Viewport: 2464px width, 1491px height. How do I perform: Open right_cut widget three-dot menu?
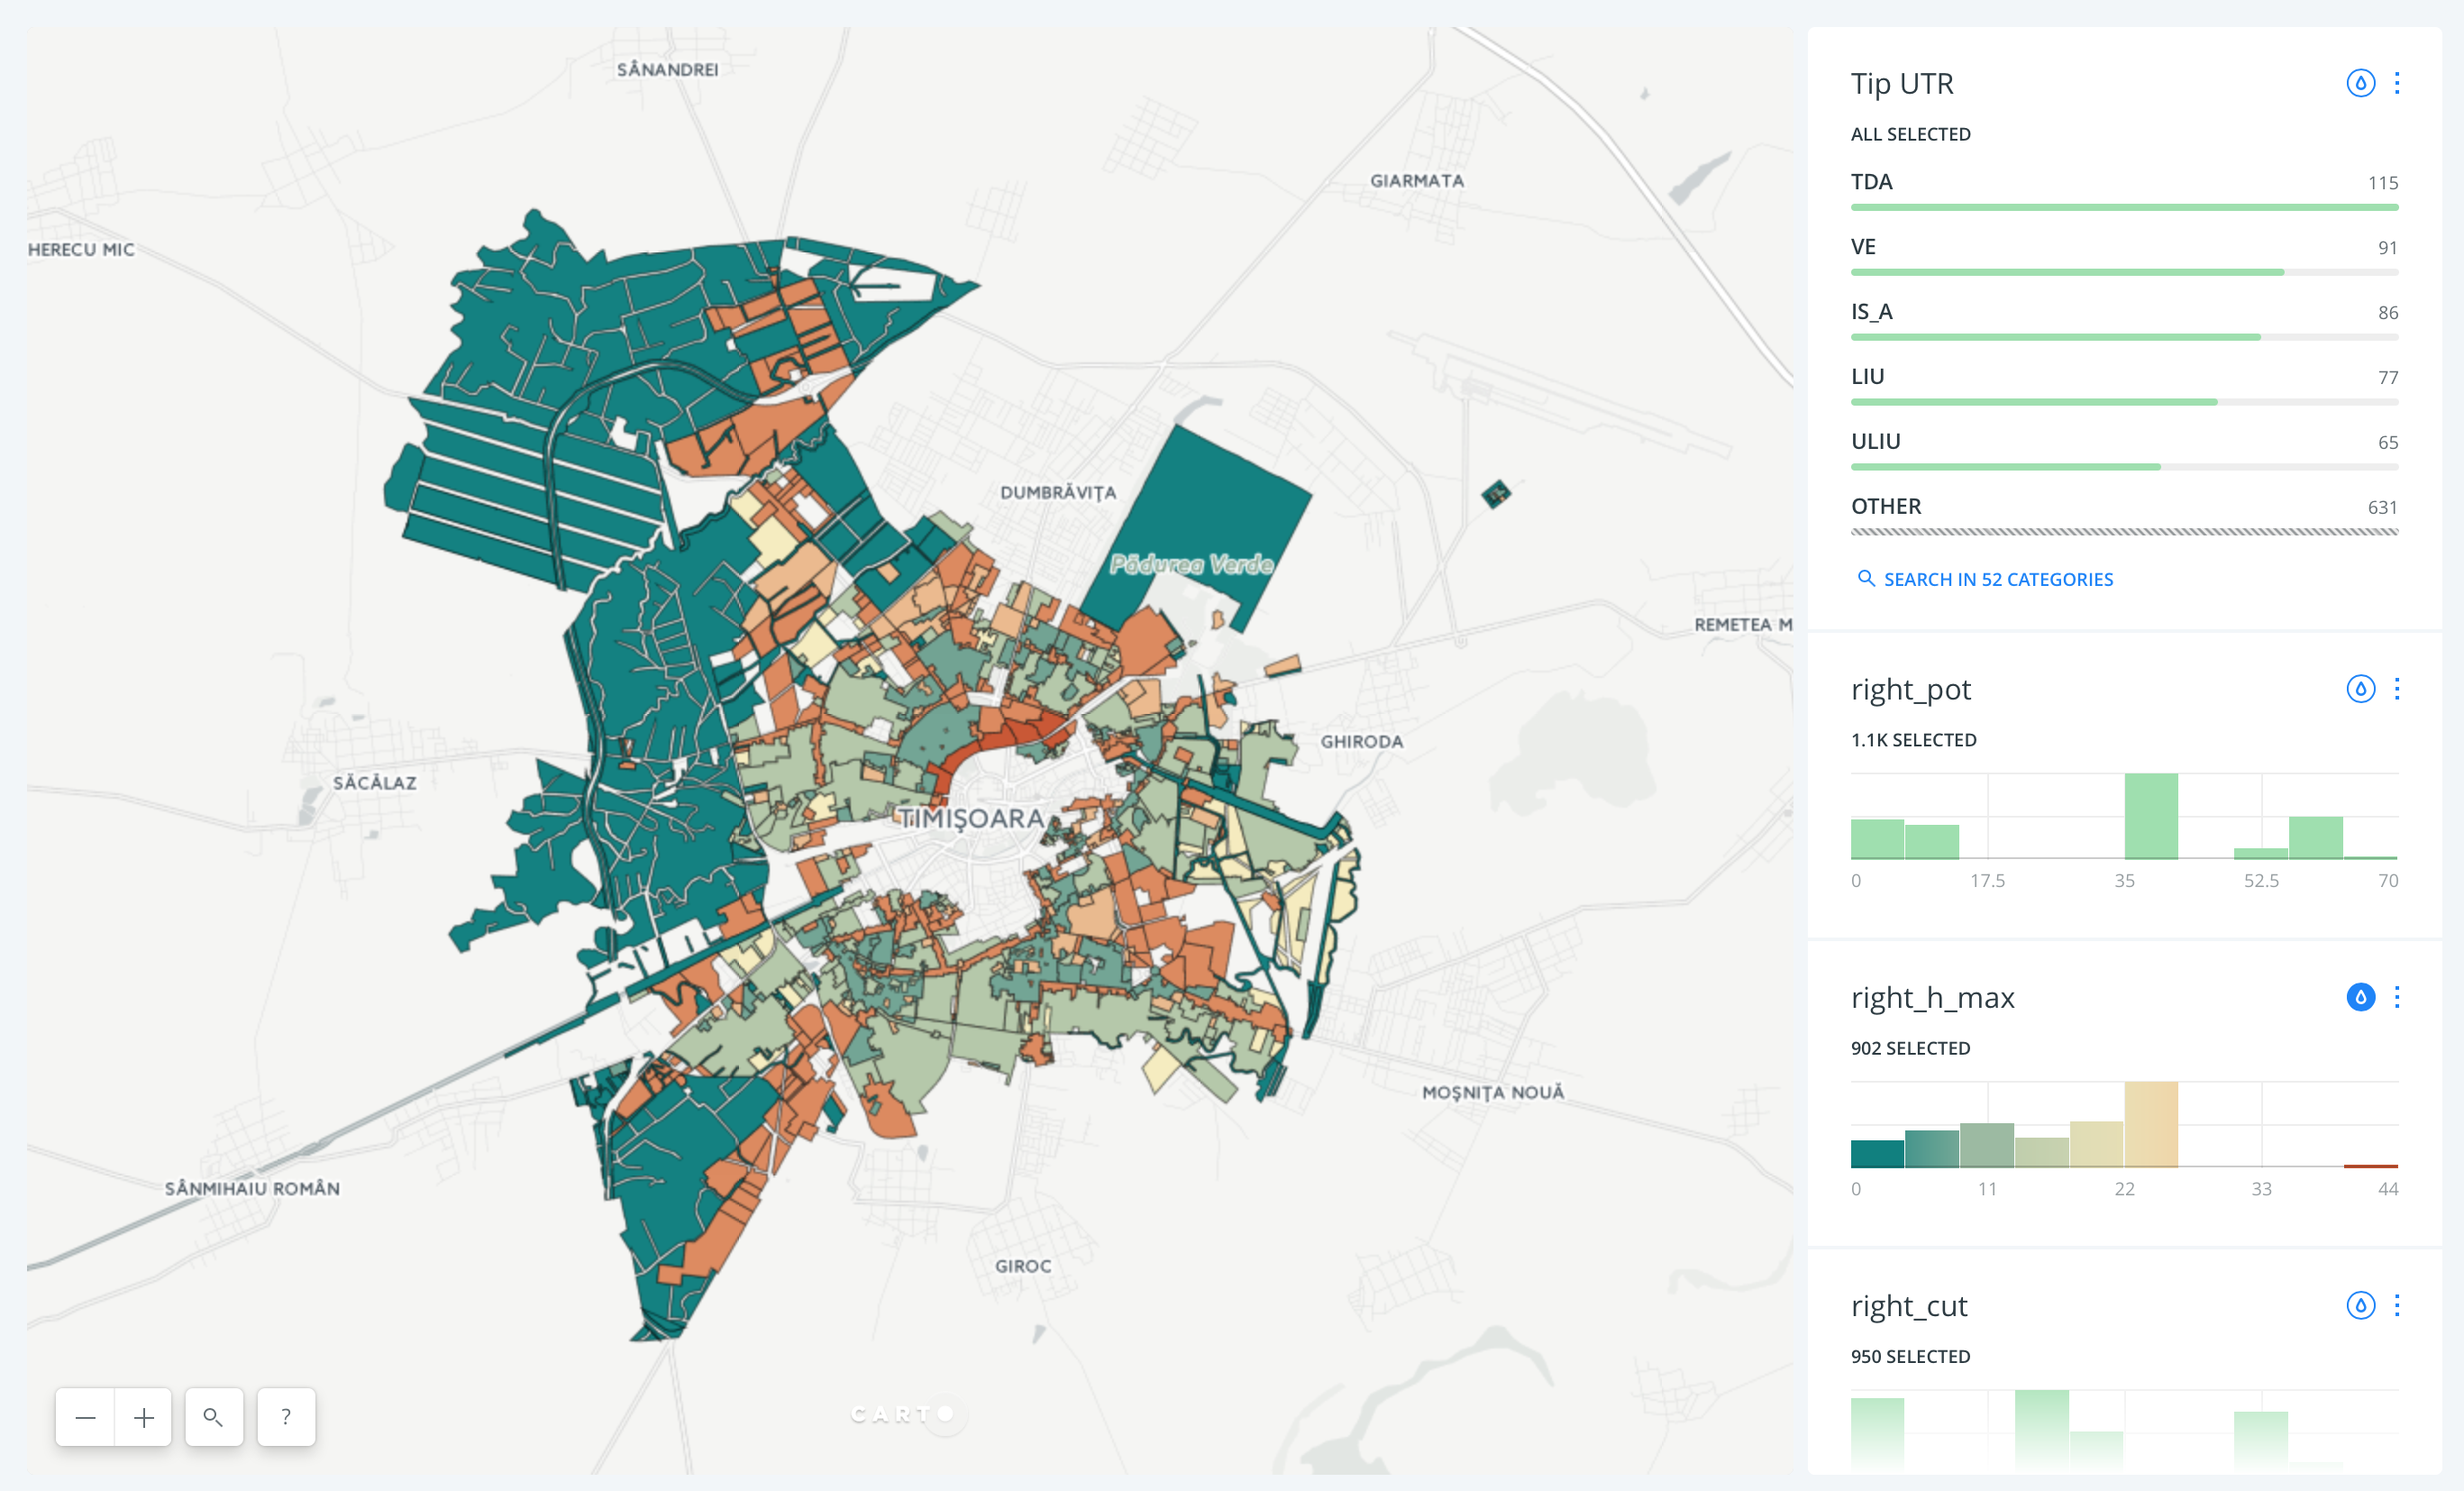(x=2397, y=1305)
